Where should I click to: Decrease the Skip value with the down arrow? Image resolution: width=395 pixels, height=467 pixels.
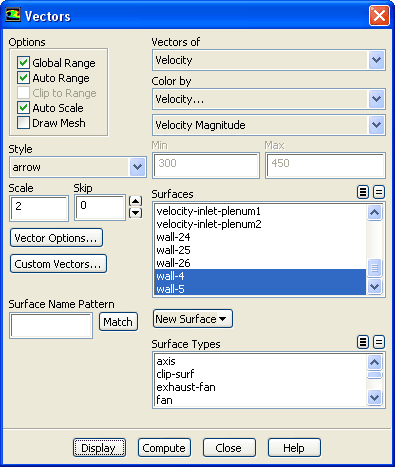click(135, 213)
